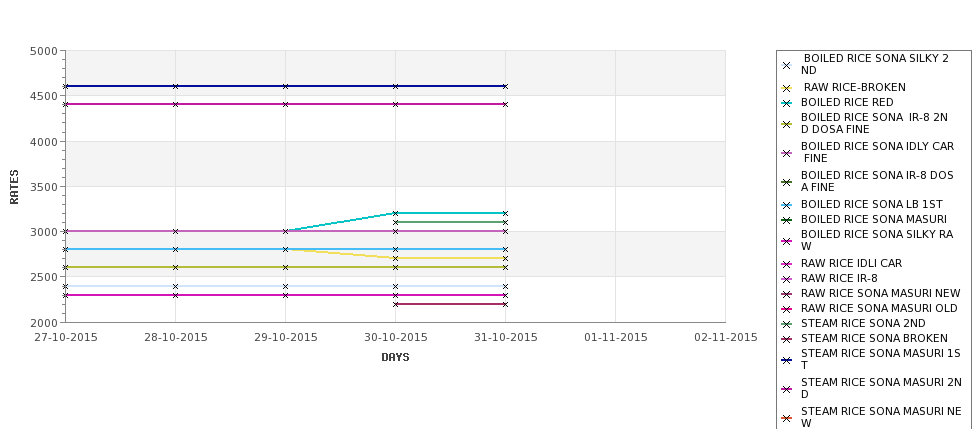The width and height of the screenshot is (975, 429).
Task: Click the 31-10-2015 point on the dark red line
Action: (x=506, y=305)
